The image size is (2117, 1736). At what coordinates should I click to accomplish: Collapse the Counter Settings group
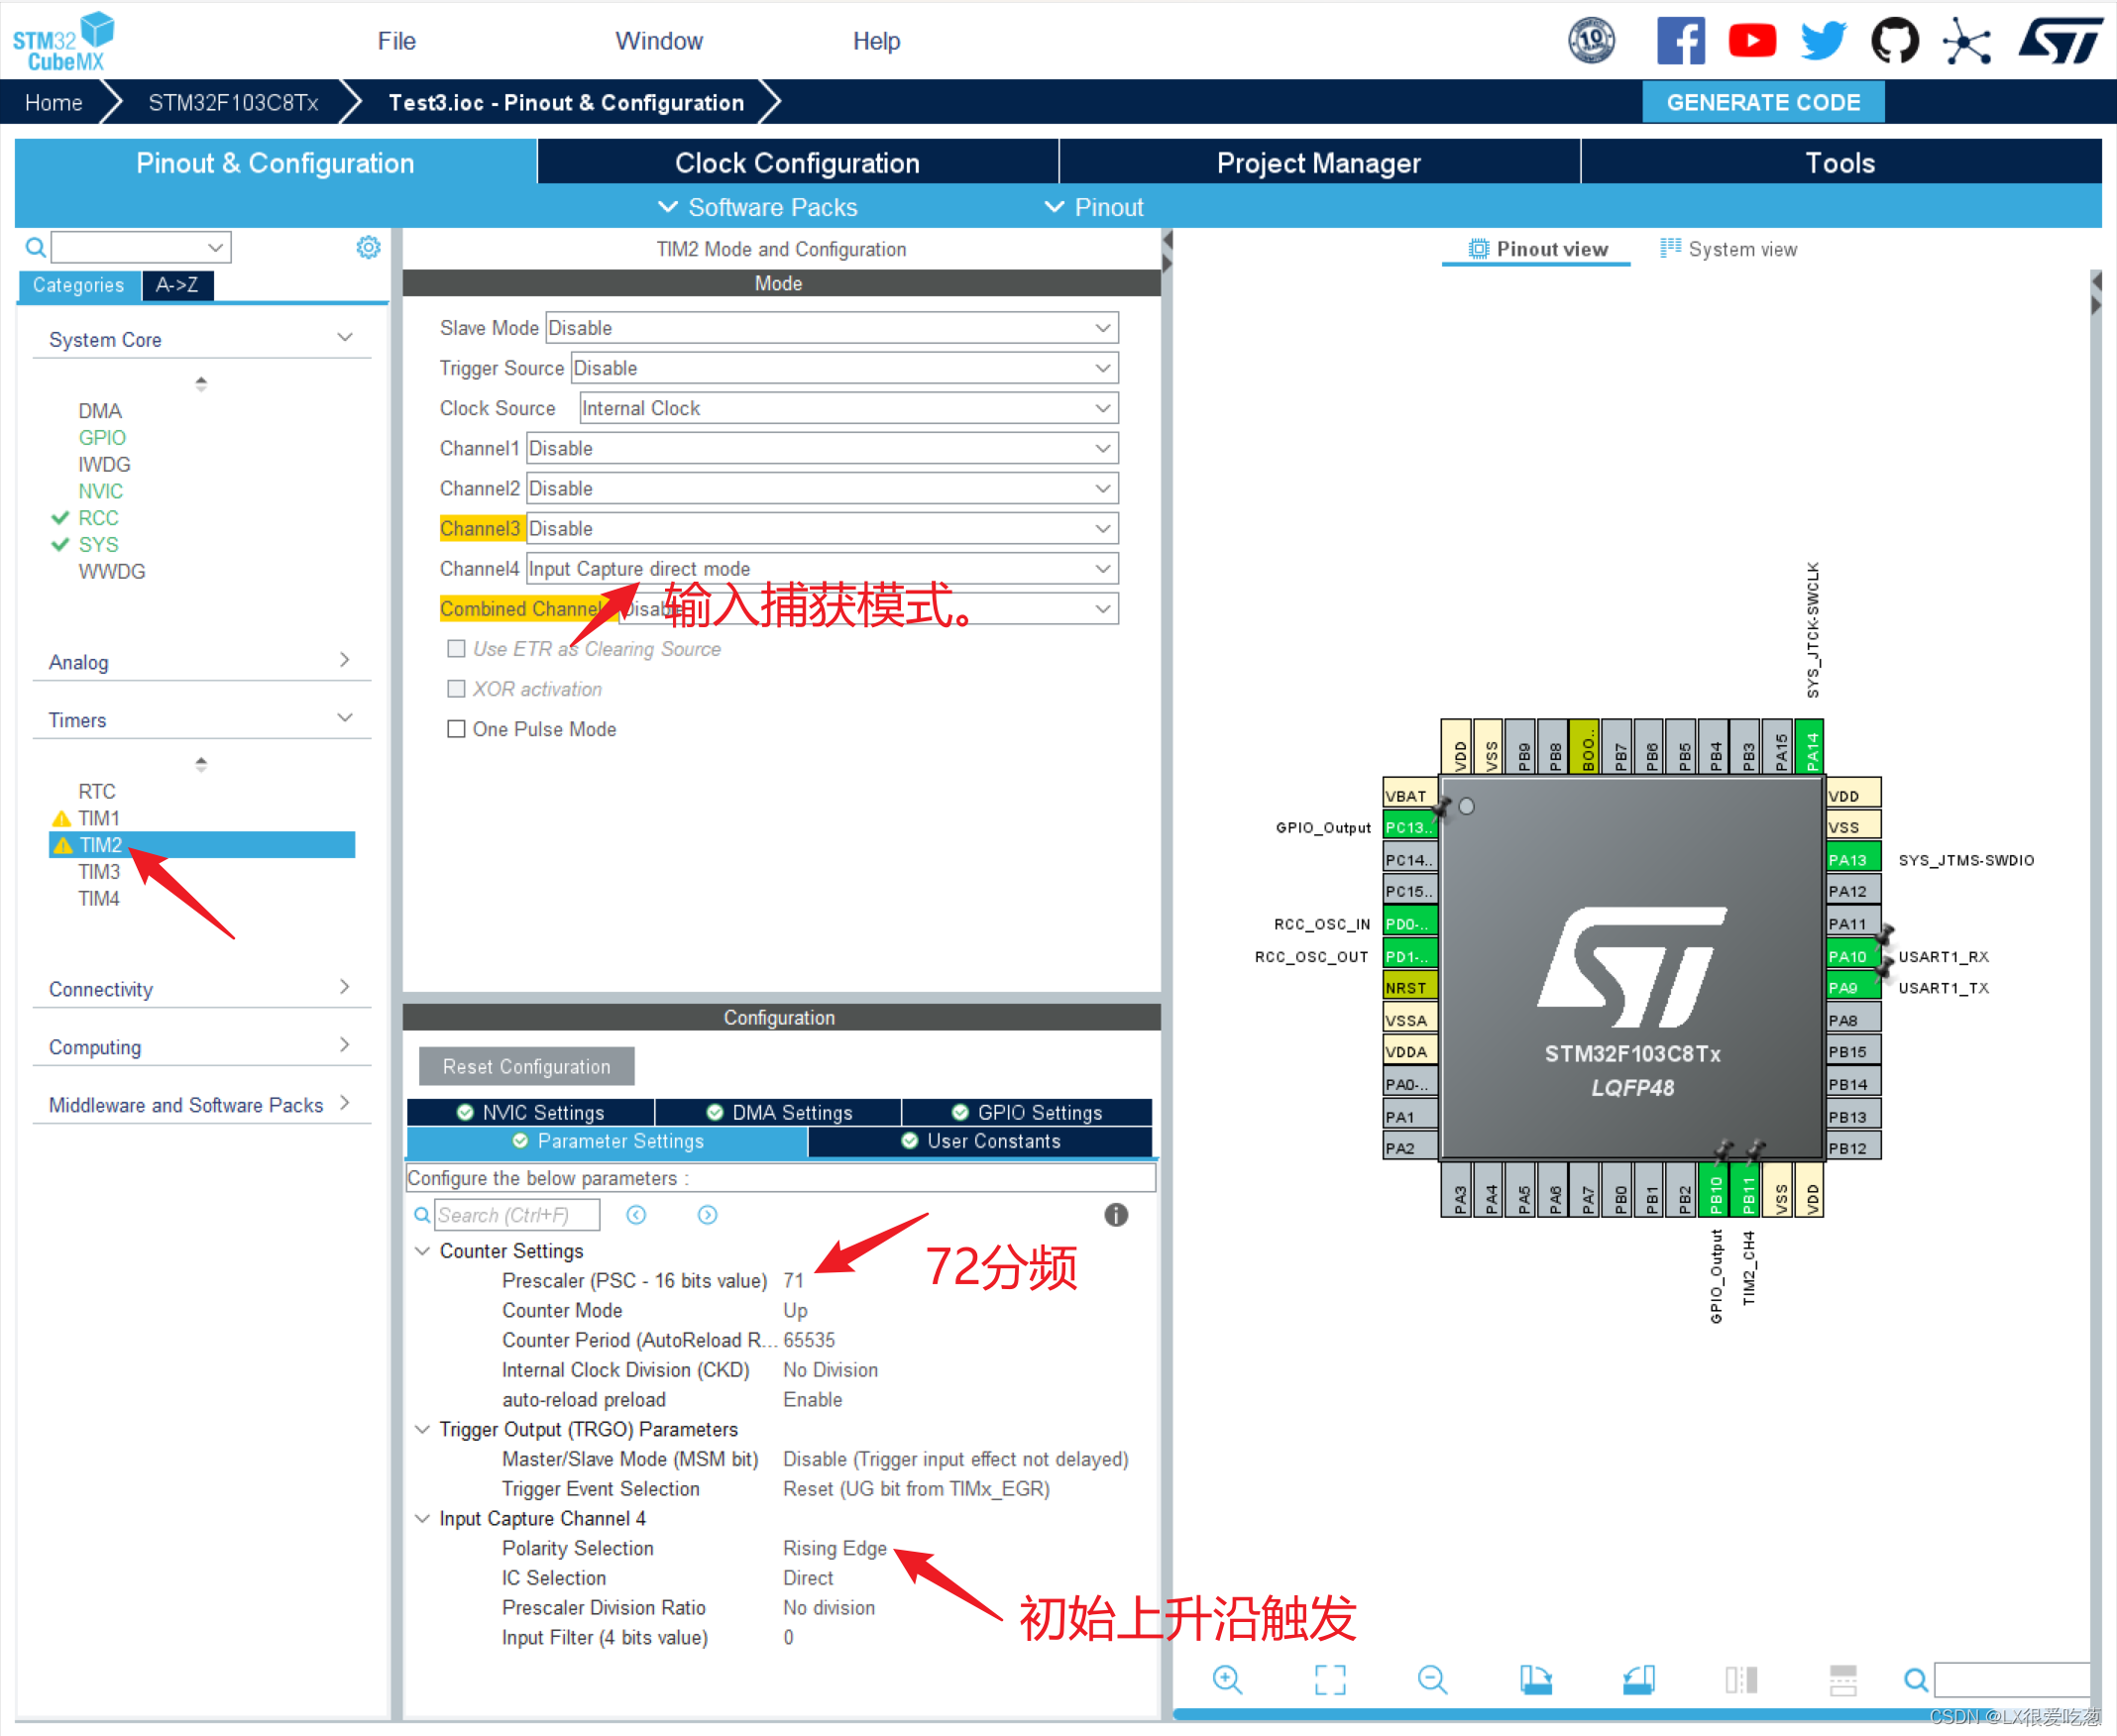(x=422, y=1251)
